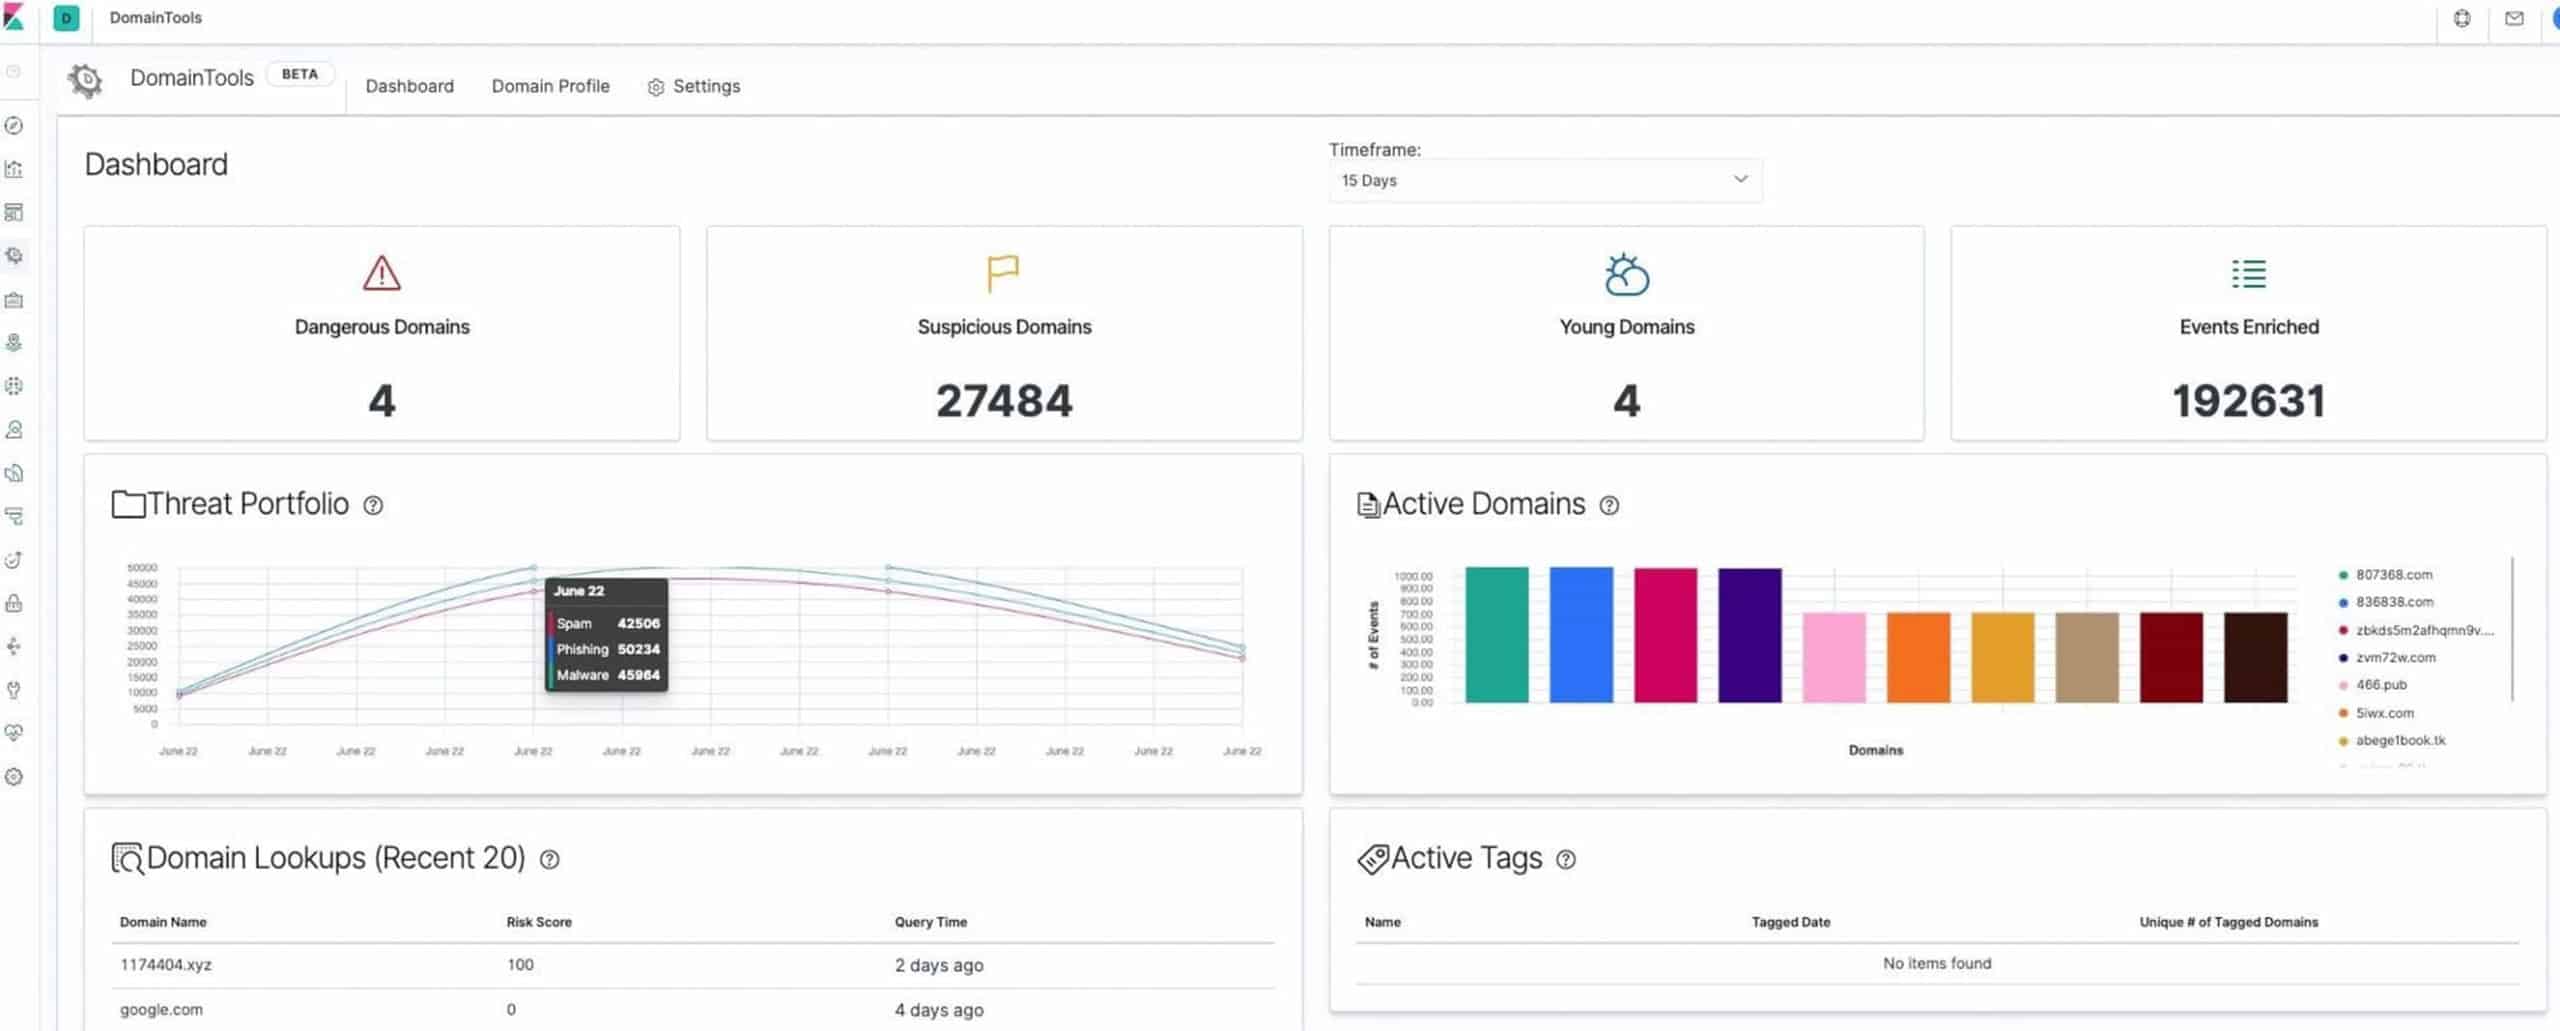
Task: Switch to the Dashboard tab
Action: [x=410, y=86]
